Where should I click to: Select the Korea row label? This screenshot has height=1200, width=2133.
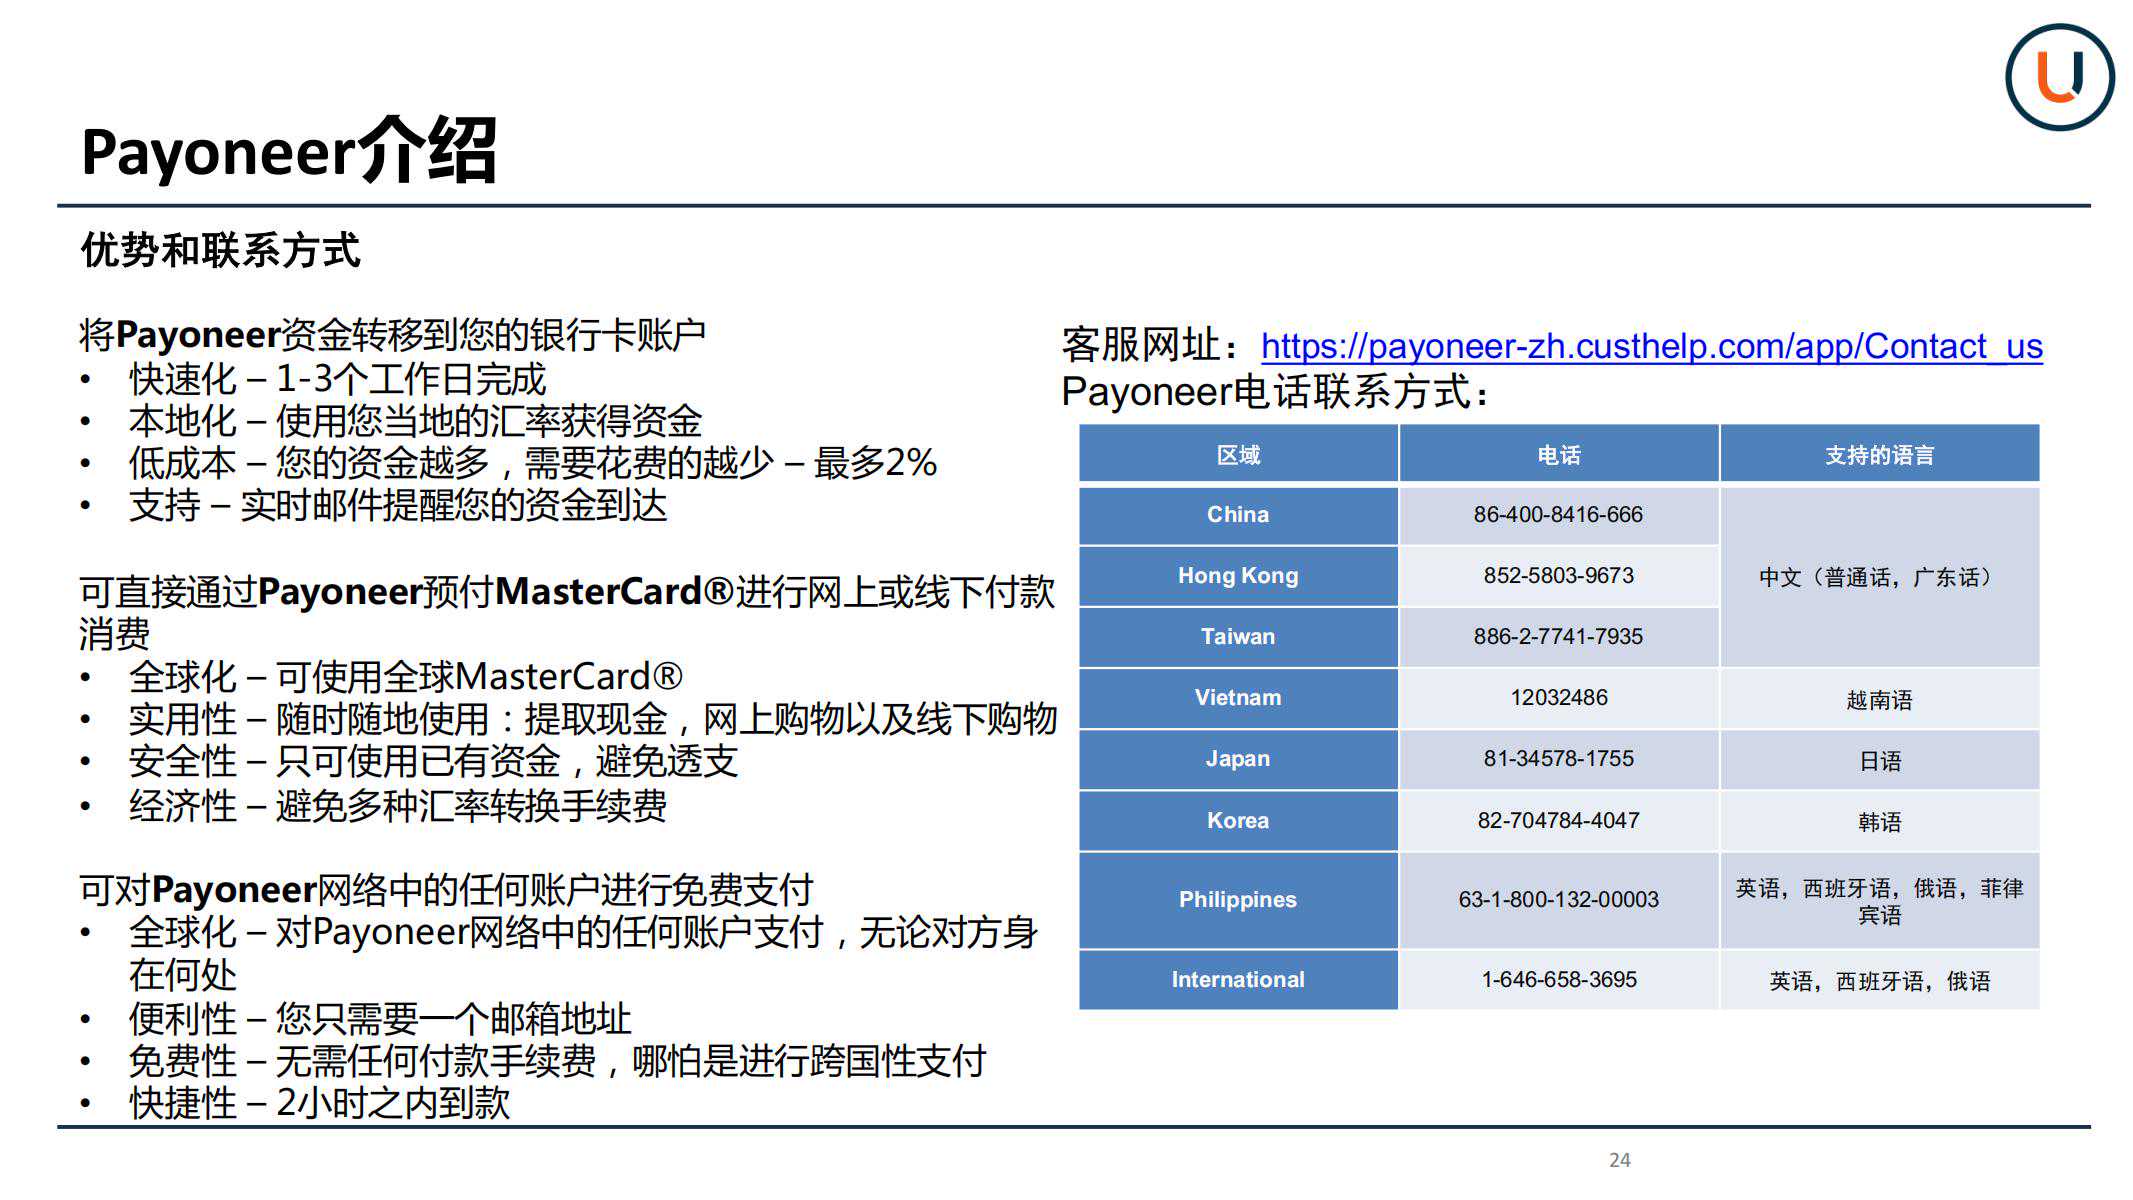point(1238,821)
